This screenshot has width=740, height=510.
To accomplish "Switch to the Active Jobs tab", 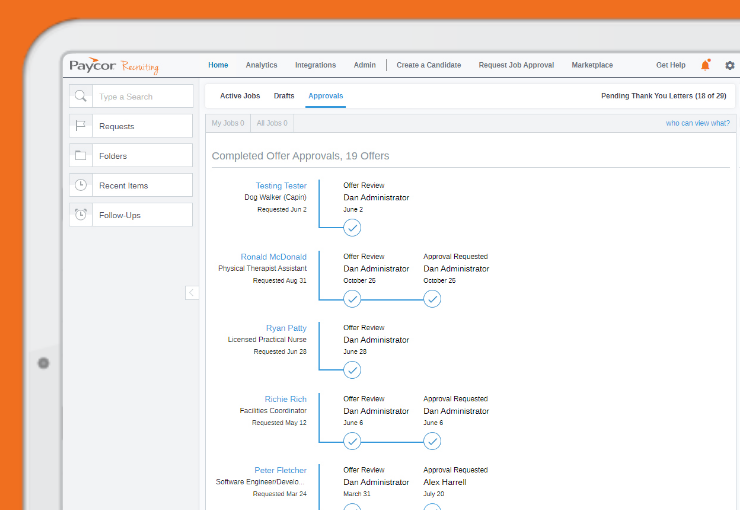I will coord(240,96).
